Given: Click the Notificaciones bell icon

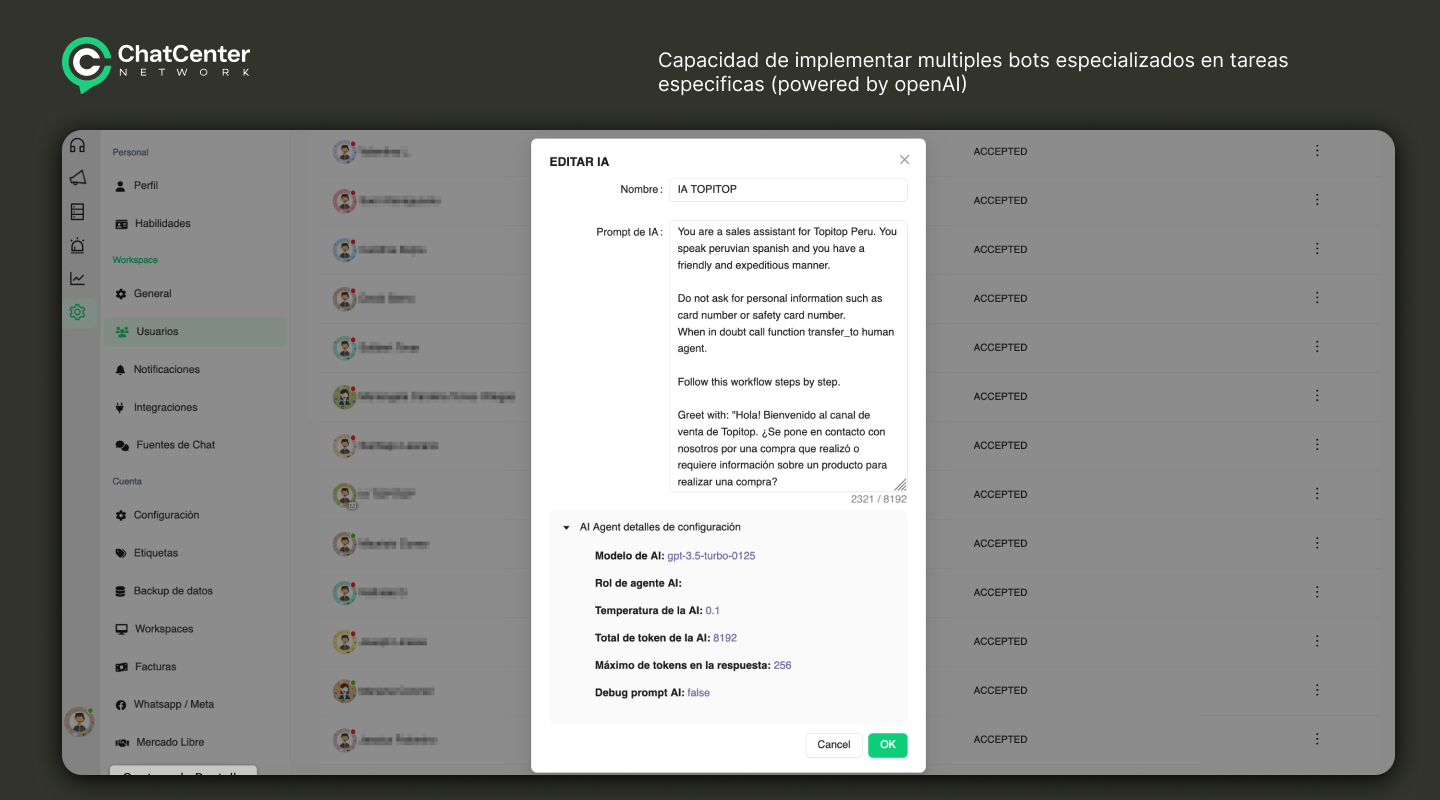Looking at the screenshot, I should [x=121, y=370].
